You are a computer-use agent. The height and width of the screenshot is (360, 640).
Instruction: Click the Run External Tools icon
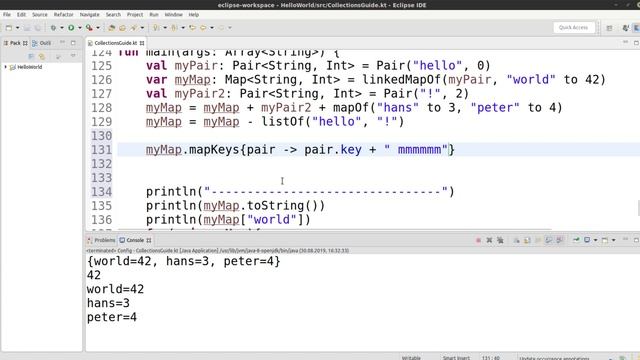pyautogui.click(x=89, y=28)
